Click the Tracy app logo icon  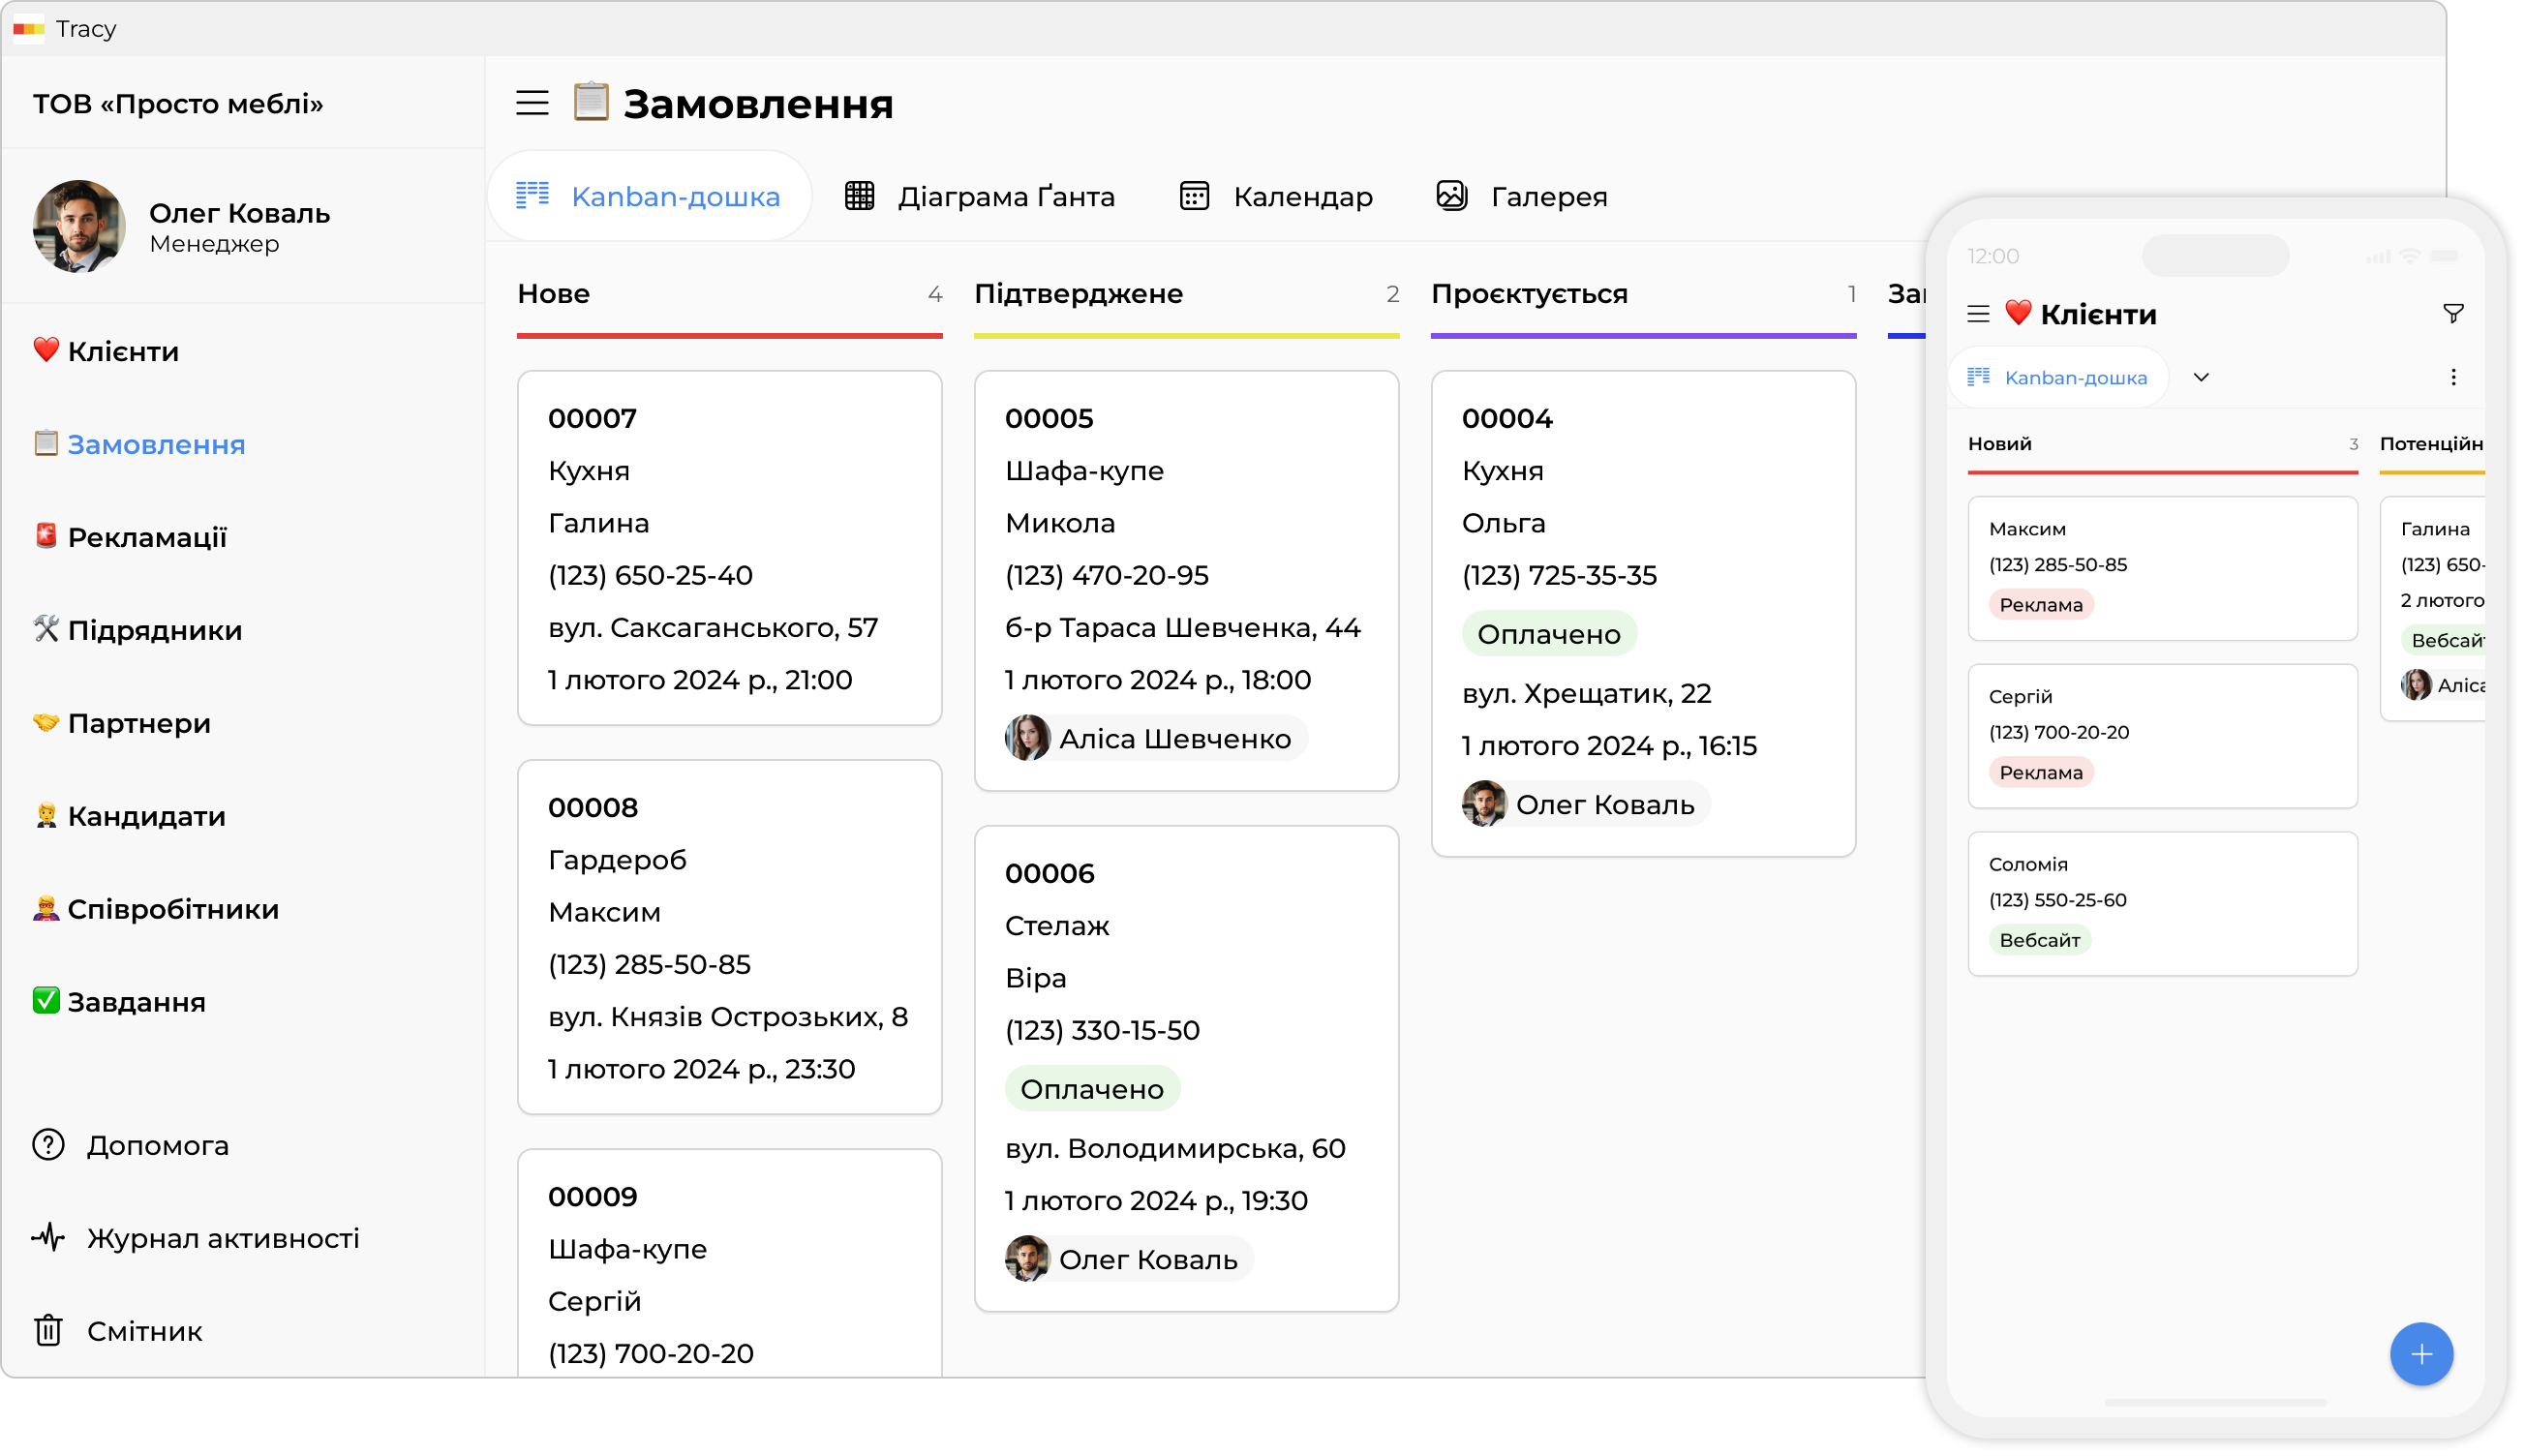tap(28, 28)
